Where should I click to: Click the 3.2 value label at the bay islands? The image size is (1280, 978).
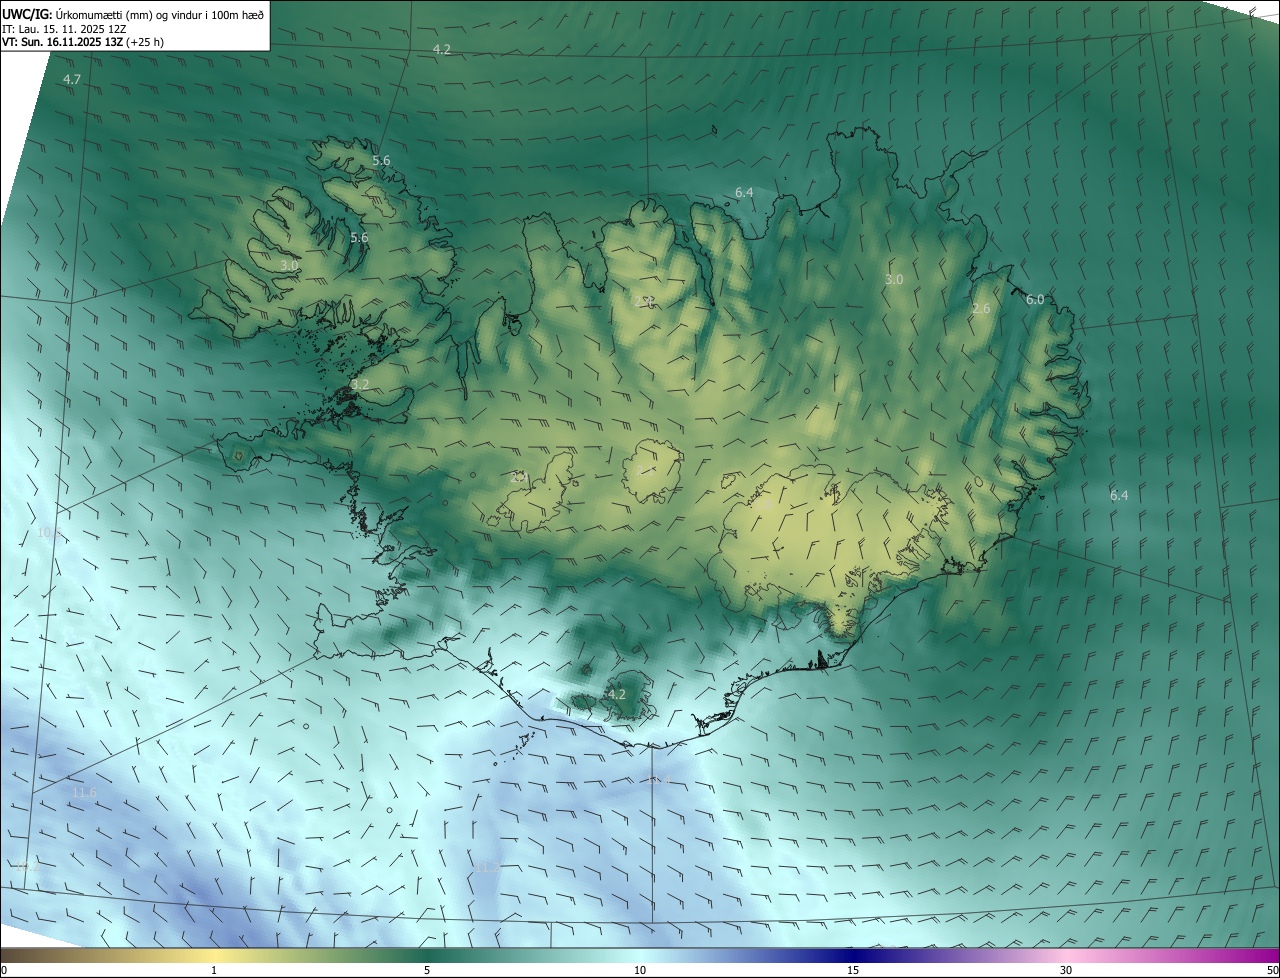click(x=360, y=385)
